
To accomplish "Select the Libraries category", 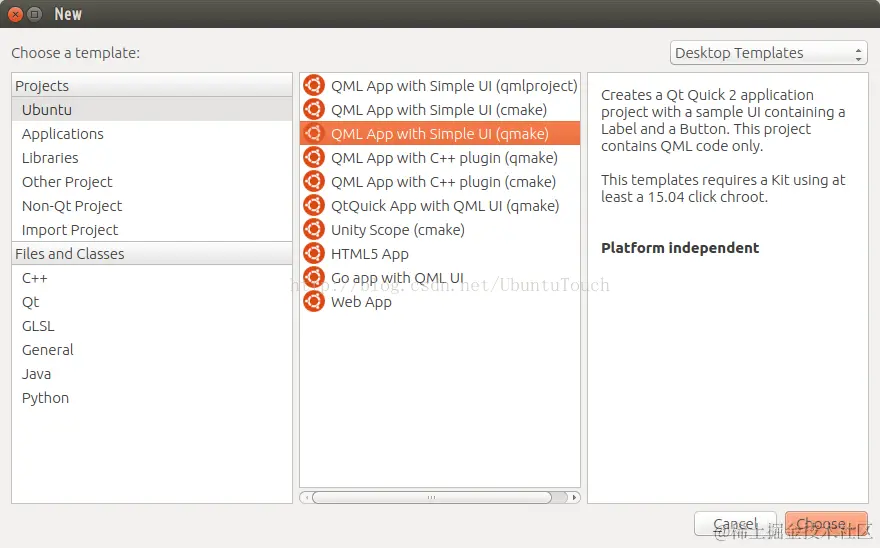I will click(x=152, y=158).
